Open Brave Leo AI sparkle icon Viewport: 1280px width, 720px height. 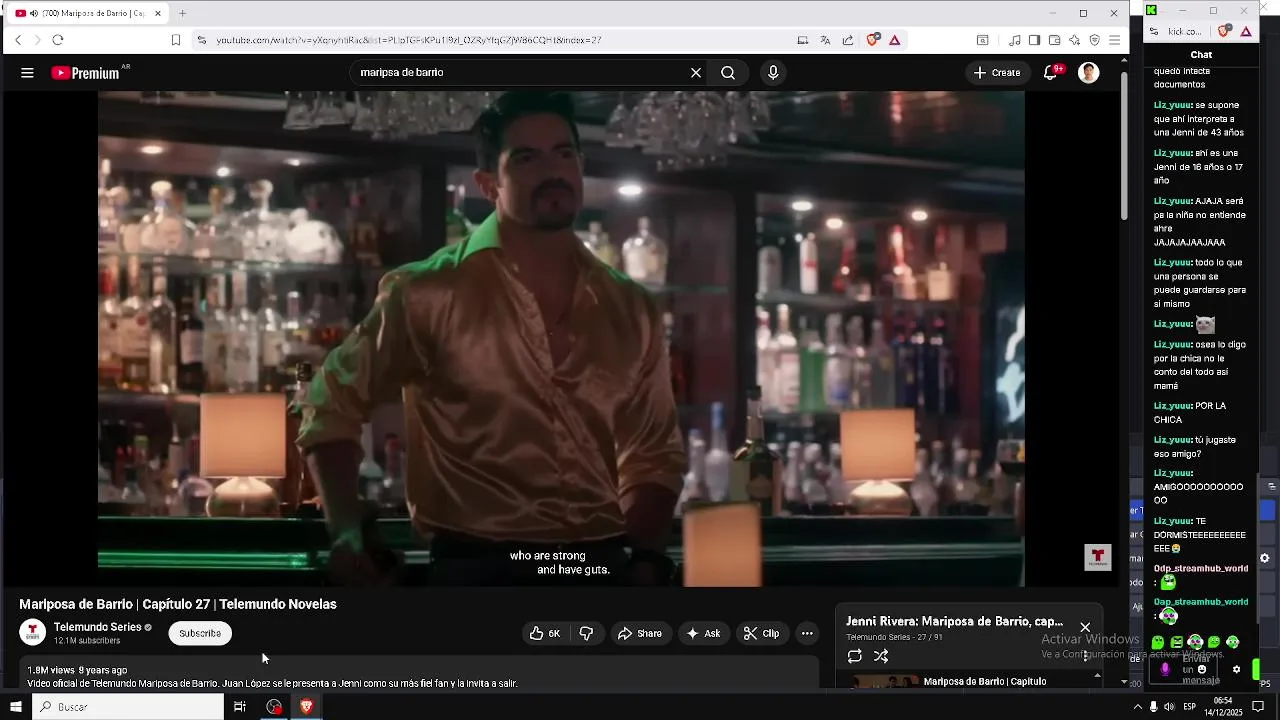coord(1074,40)
